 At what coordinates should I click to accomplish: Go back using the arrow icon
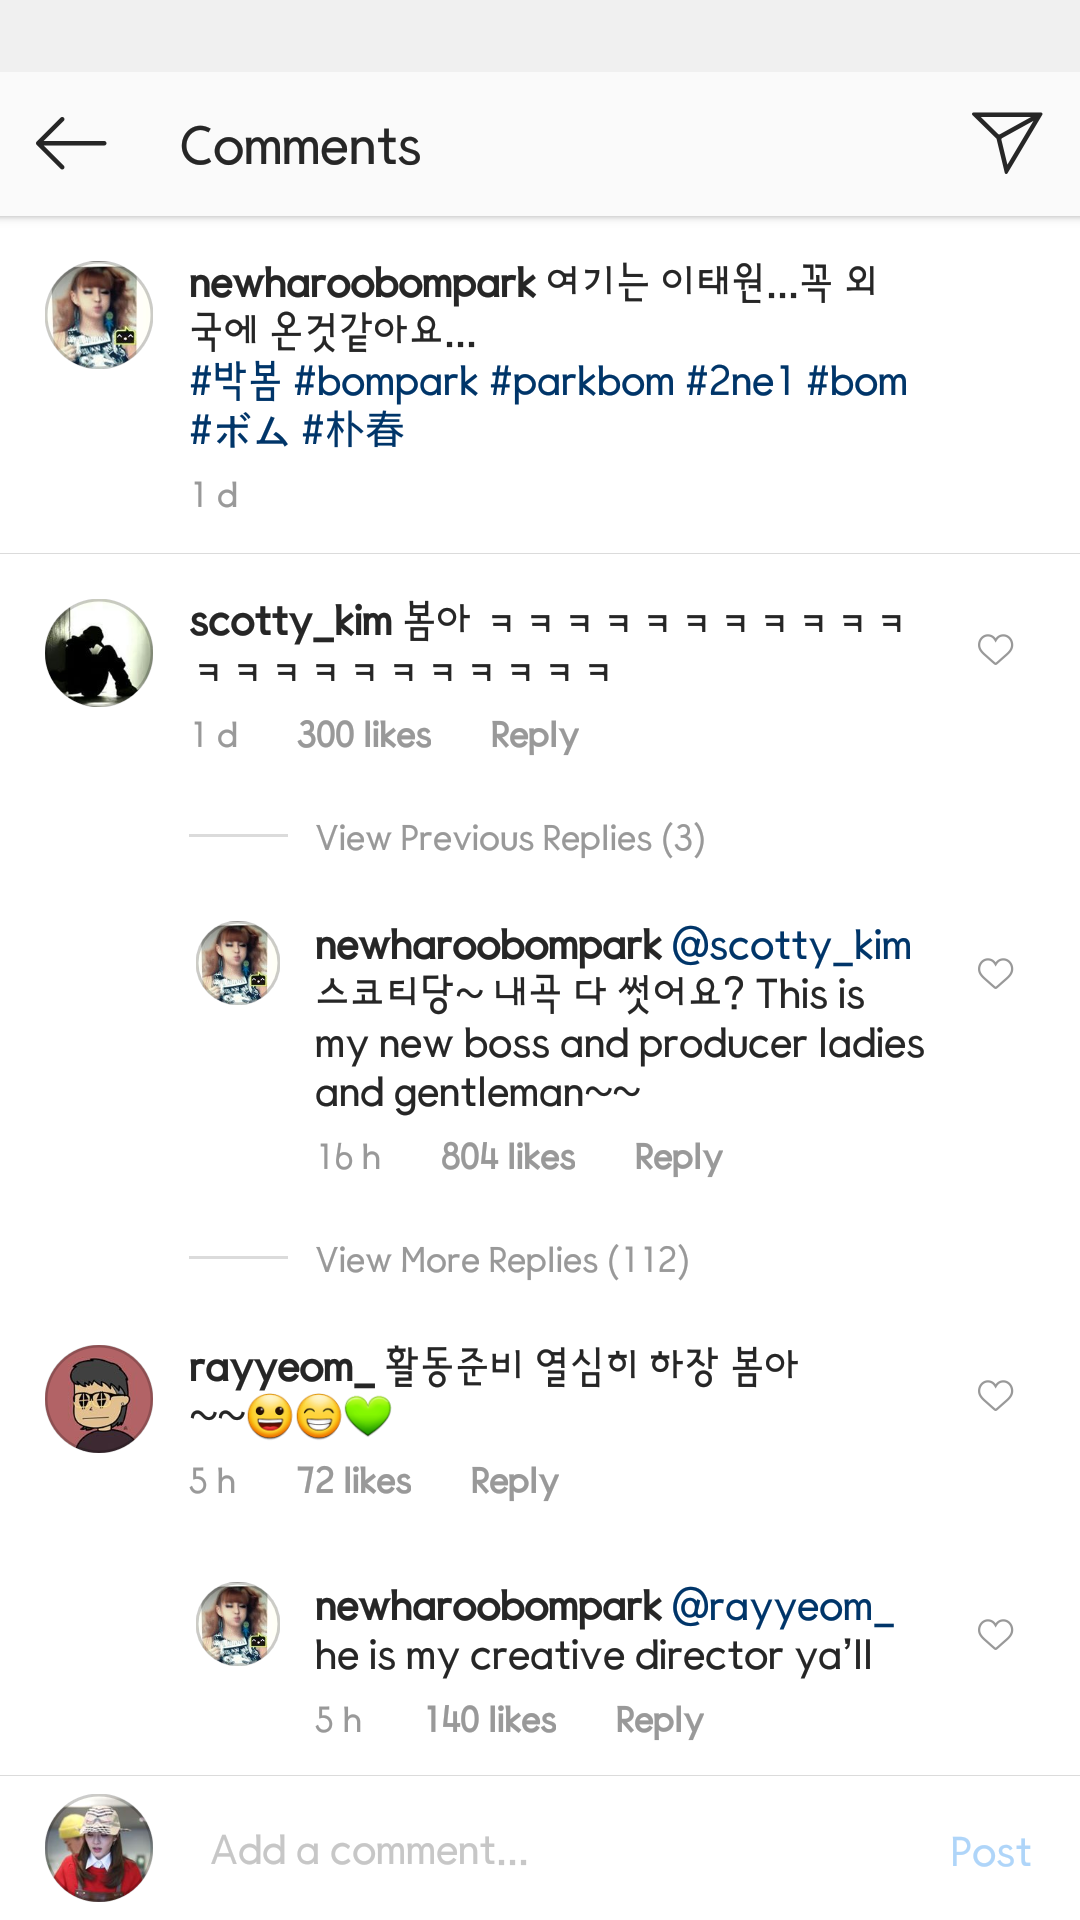point(70,144)
